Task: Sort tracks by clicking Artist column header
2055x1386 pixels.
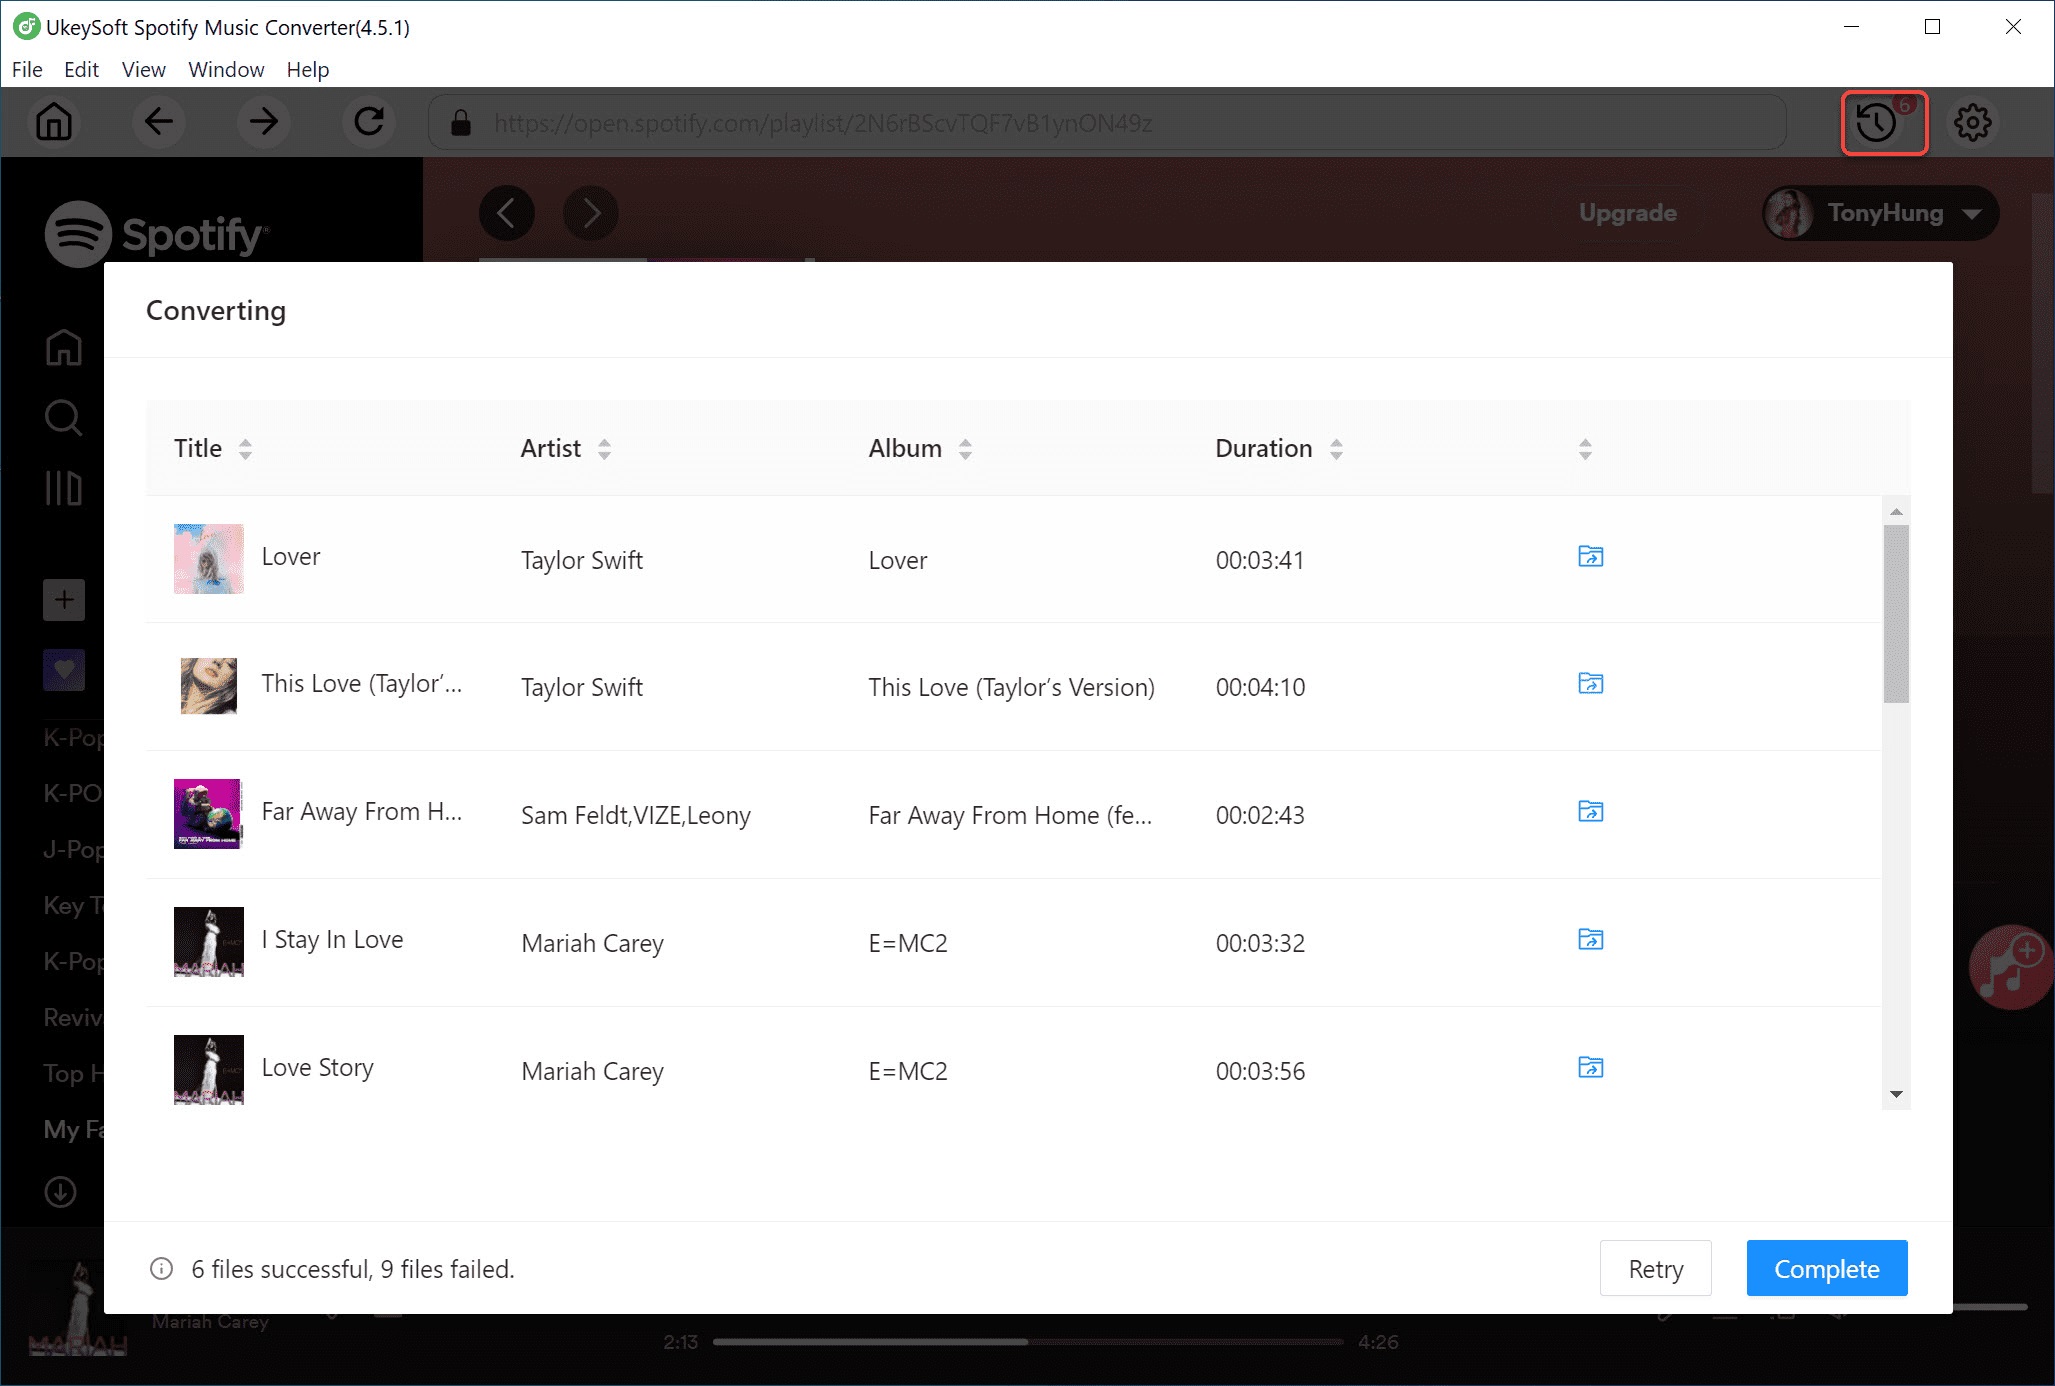Action: (x=563, y=449)
